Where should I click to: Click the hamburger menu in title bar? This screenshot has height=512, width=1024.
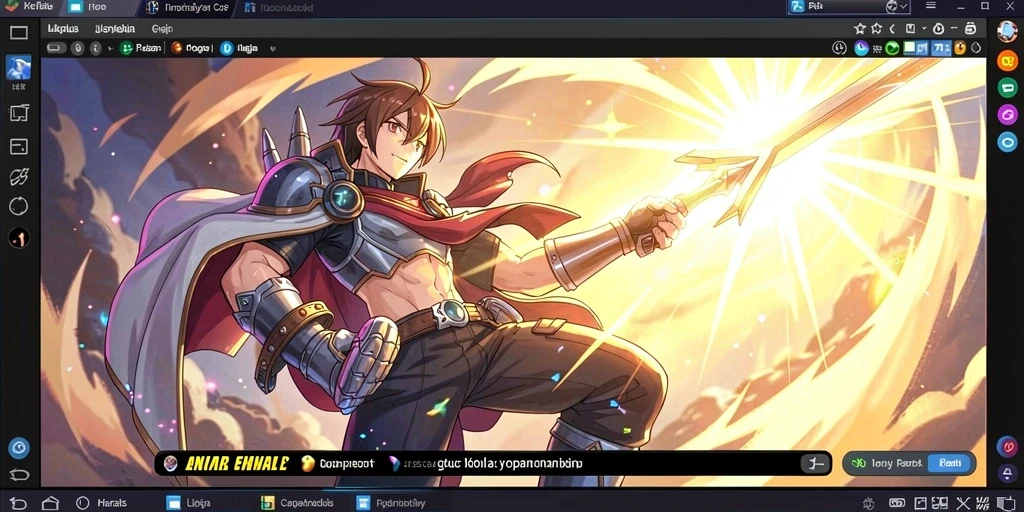pyautogui.click(x=931, y=7)
